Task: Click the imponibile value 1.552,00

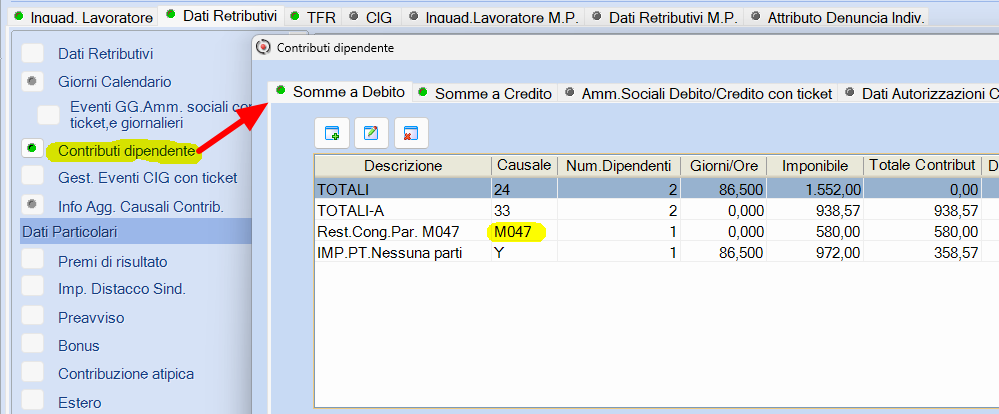Action: pos(814,189)
